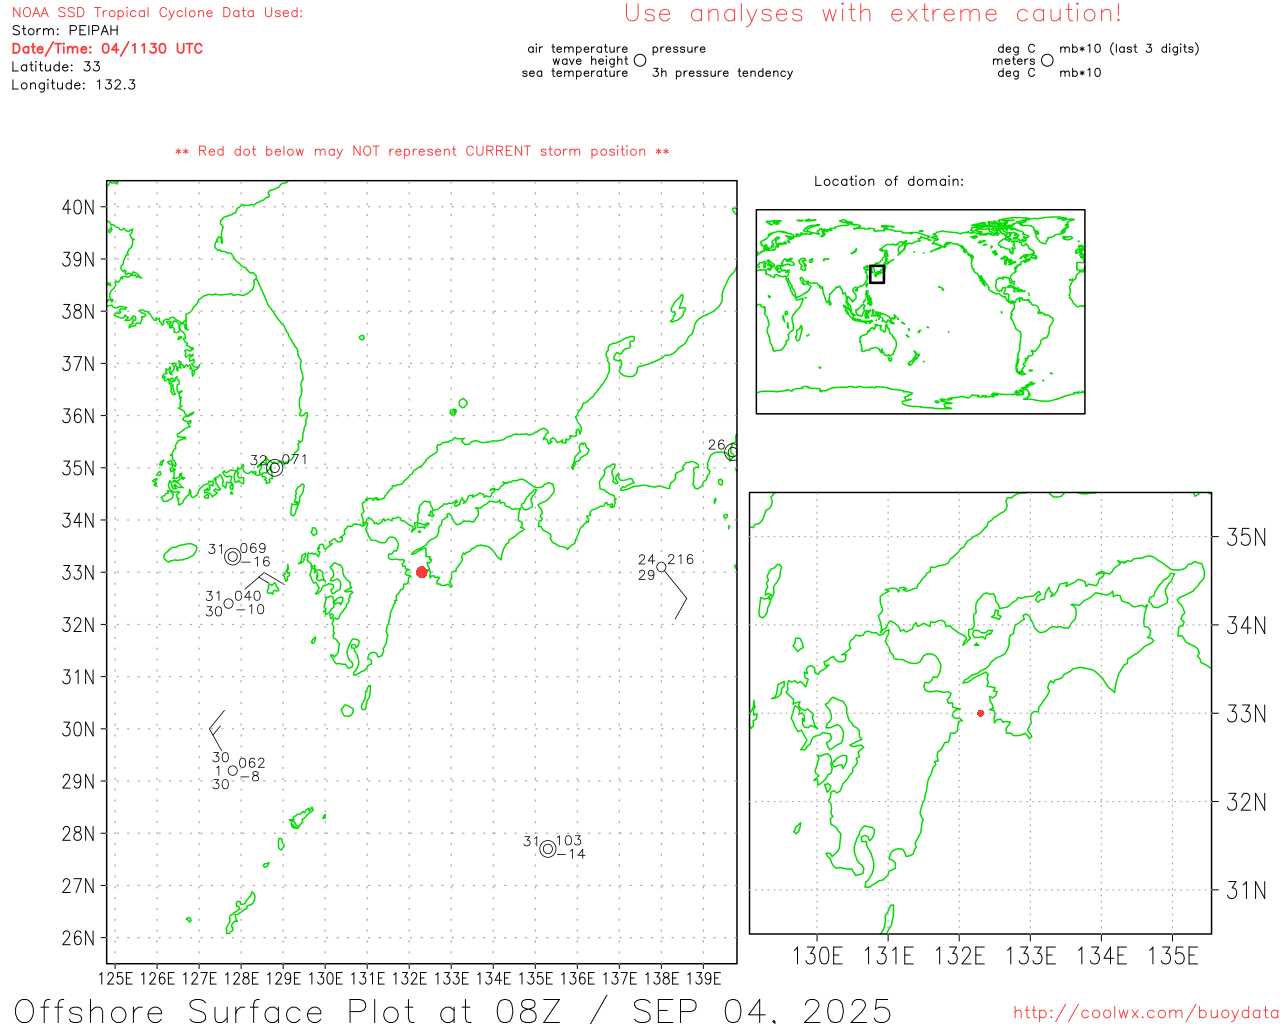Click the buoy marker with pressure 103
Image resolution: width=1280 pixels, height=1024 pixels.
click(x=548, y=849)
